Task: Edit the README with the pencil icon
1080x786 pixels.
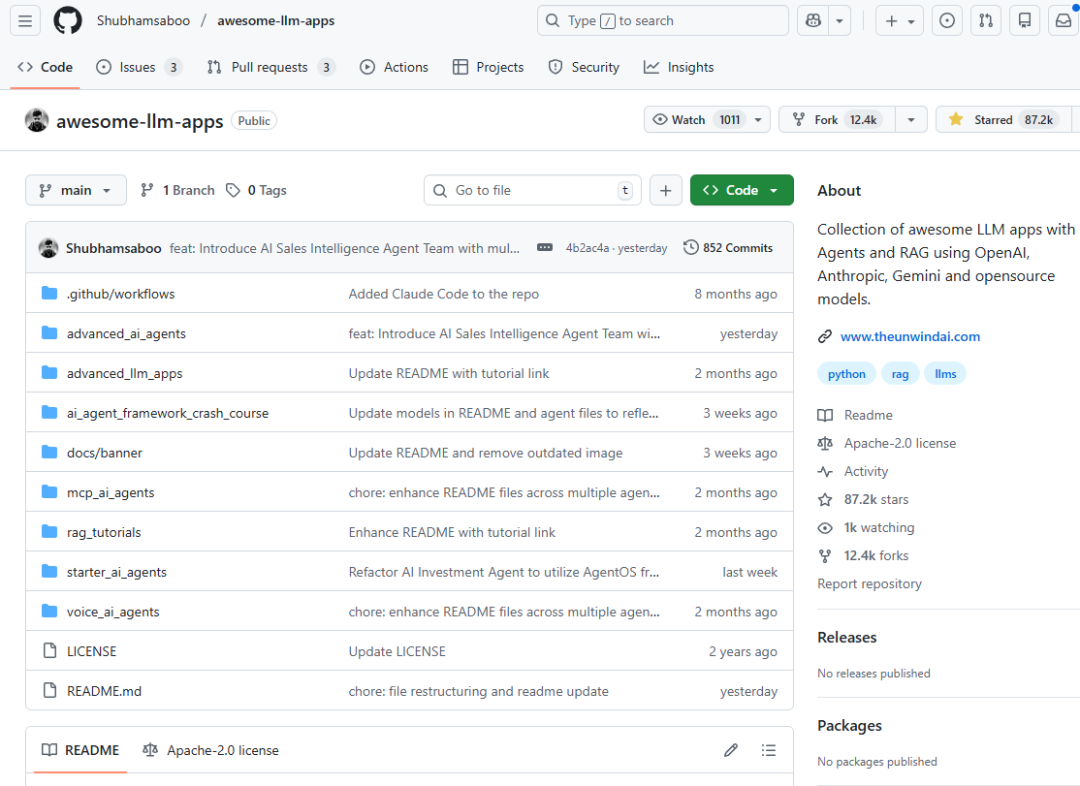Action: click(x=731, y=750)
